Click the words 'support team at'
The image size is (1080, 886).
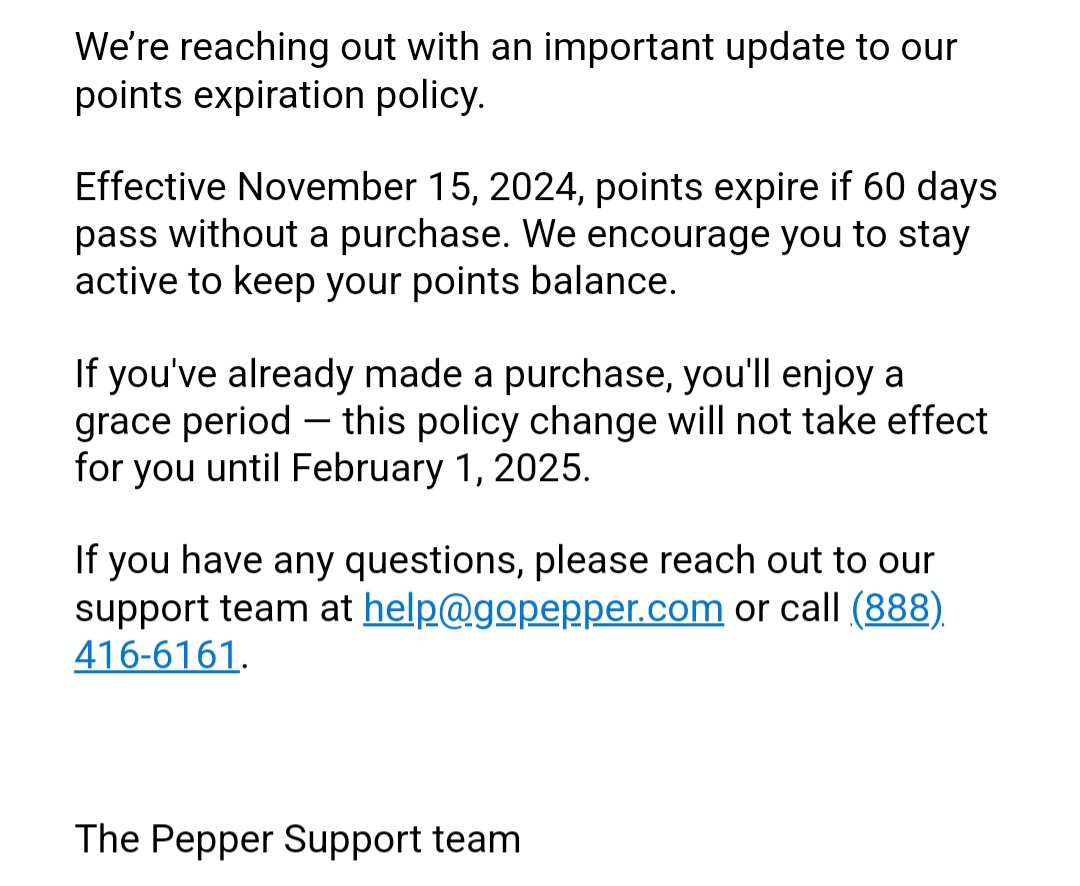click(214, 608)
